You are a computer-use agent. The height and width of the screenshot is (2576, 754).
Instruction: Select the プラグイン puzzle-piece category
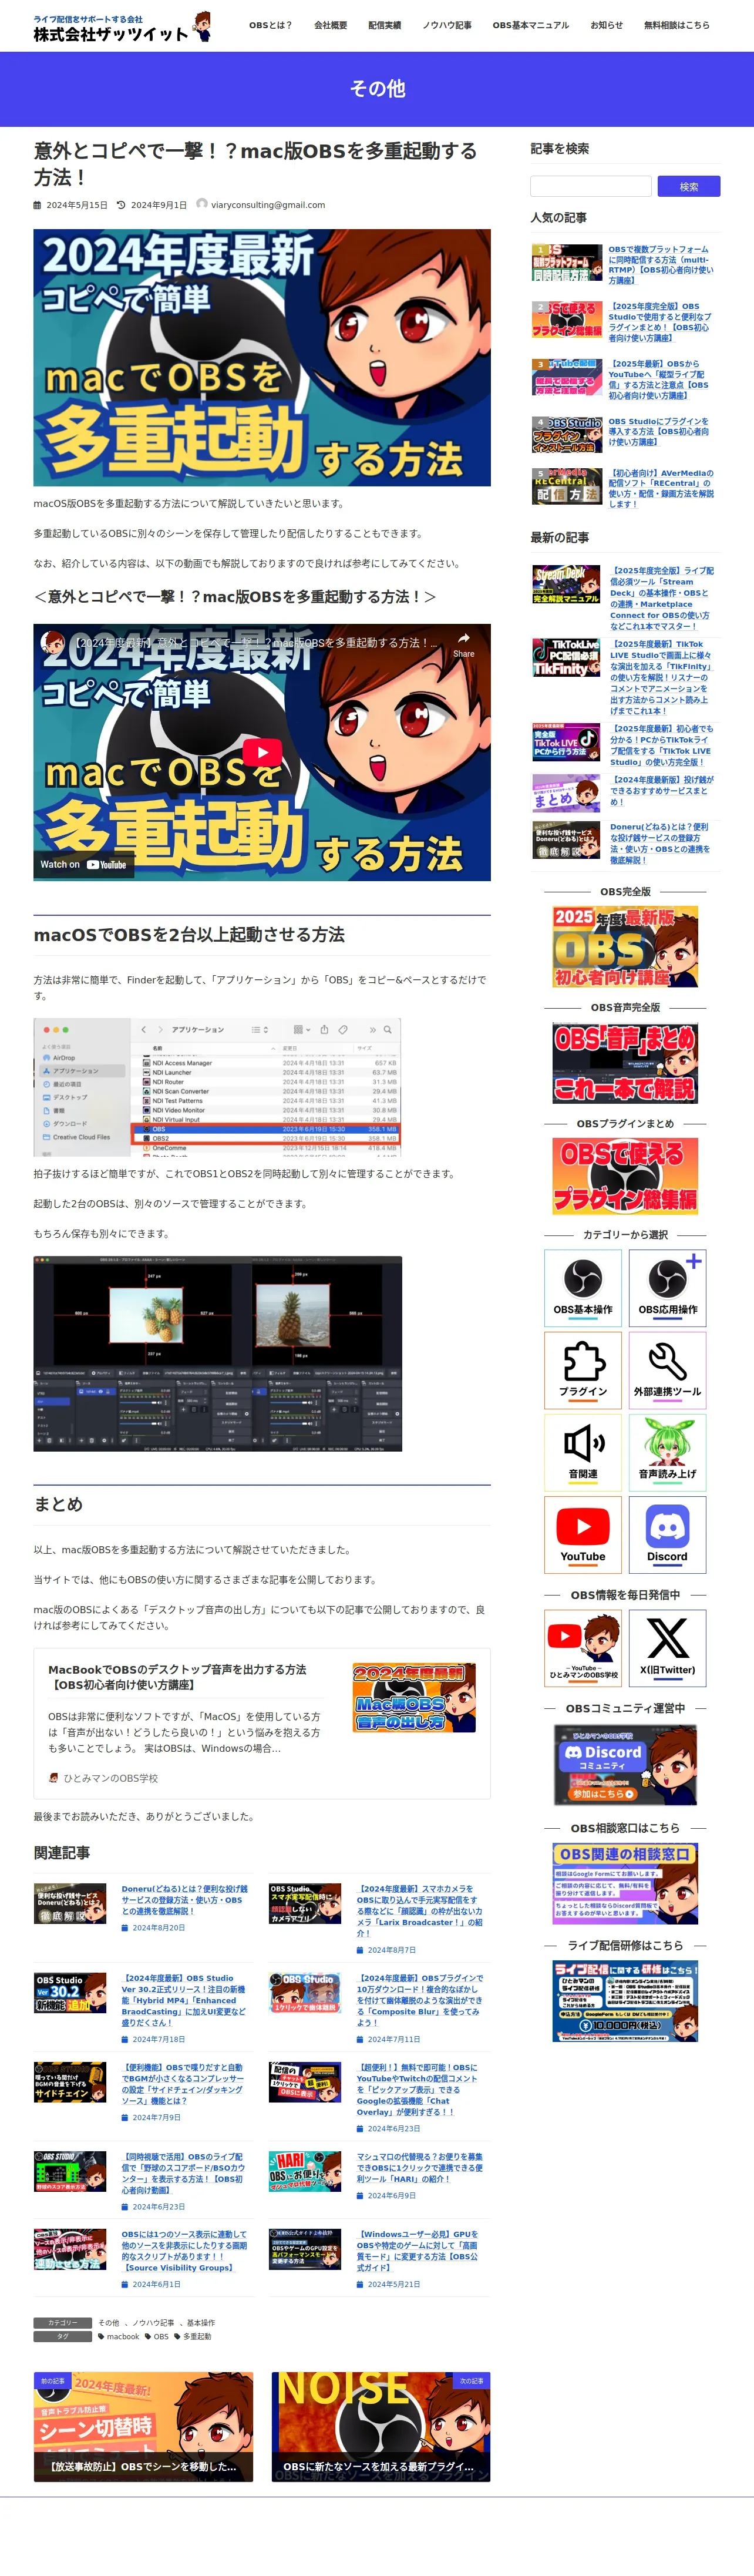[583, 1369]
